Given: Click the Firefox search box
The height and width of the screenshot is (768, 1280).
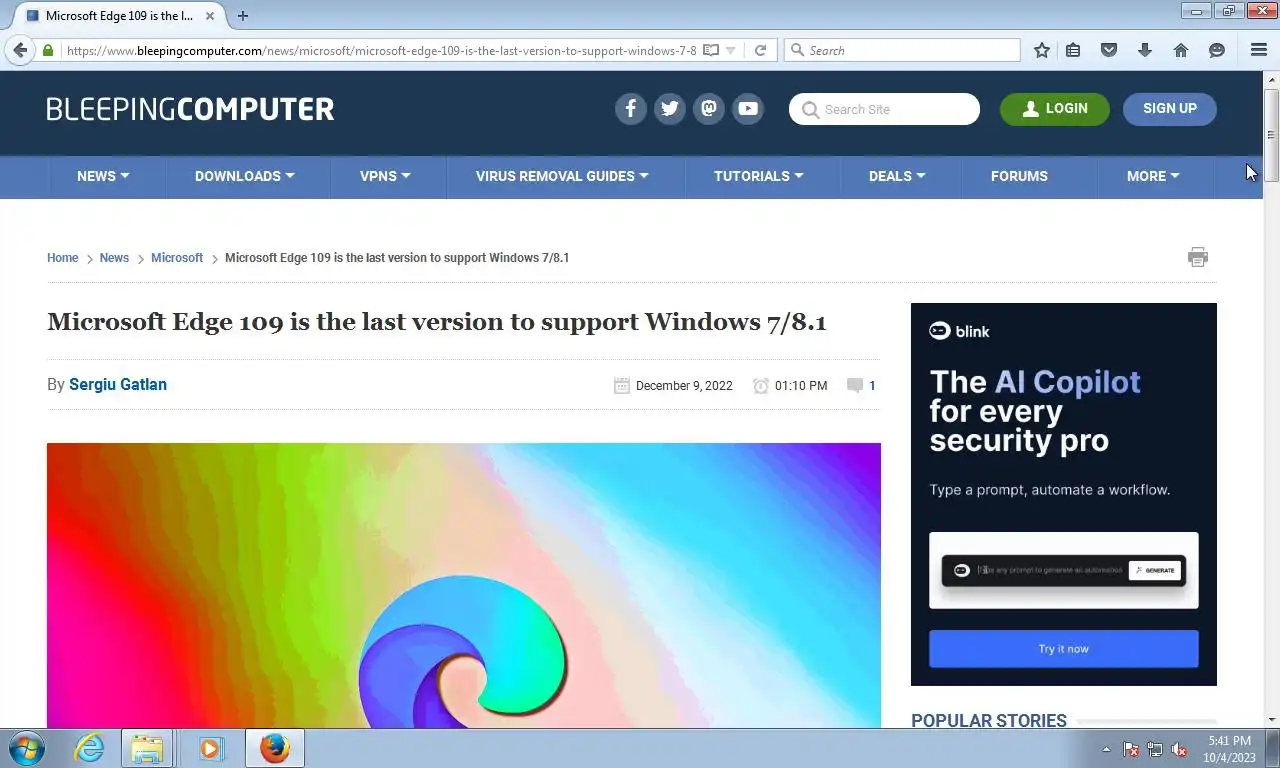Looking at the screenshot, I should [902, 50].
